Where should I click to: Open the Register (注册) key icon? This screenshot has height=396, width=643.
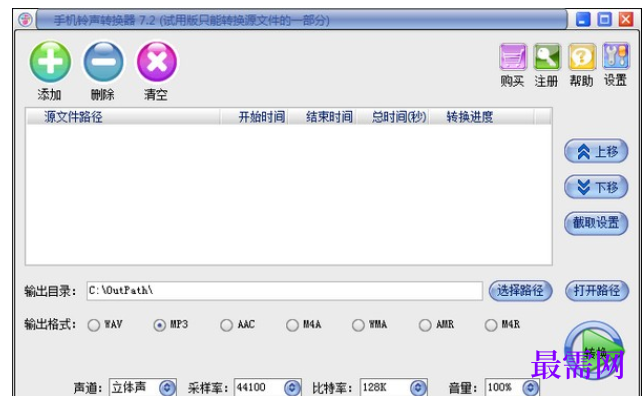click(x=547, y=57)
